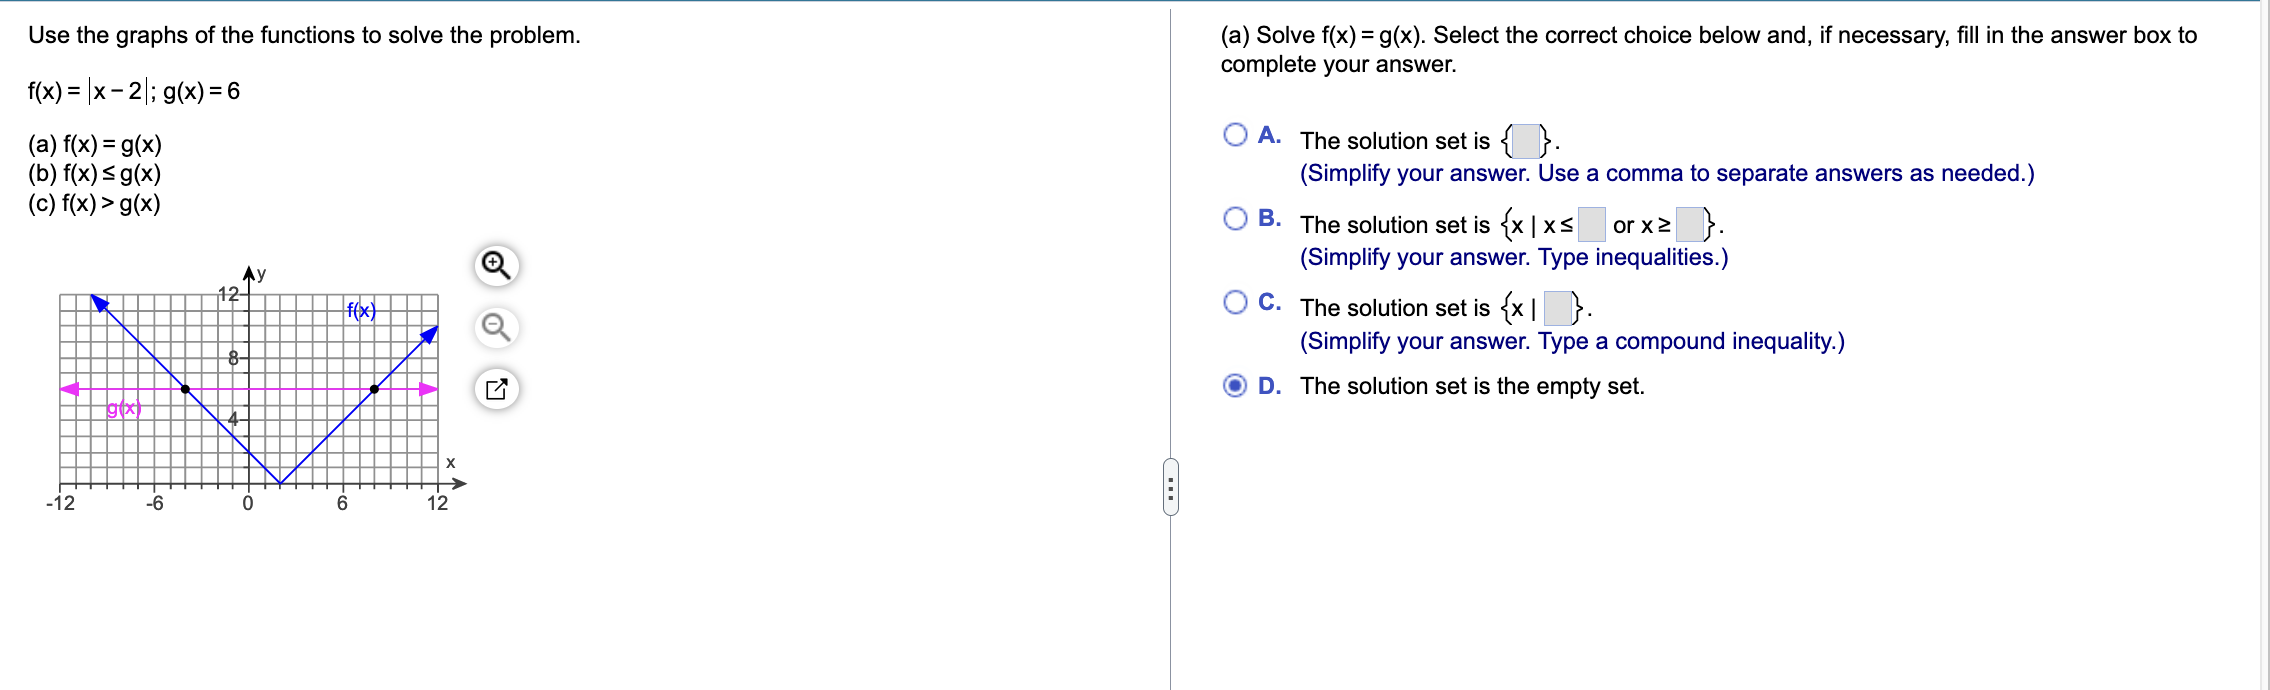Select answer choice C radio button
Screen dimensions: 2270x690
(x=1234, y=303)
